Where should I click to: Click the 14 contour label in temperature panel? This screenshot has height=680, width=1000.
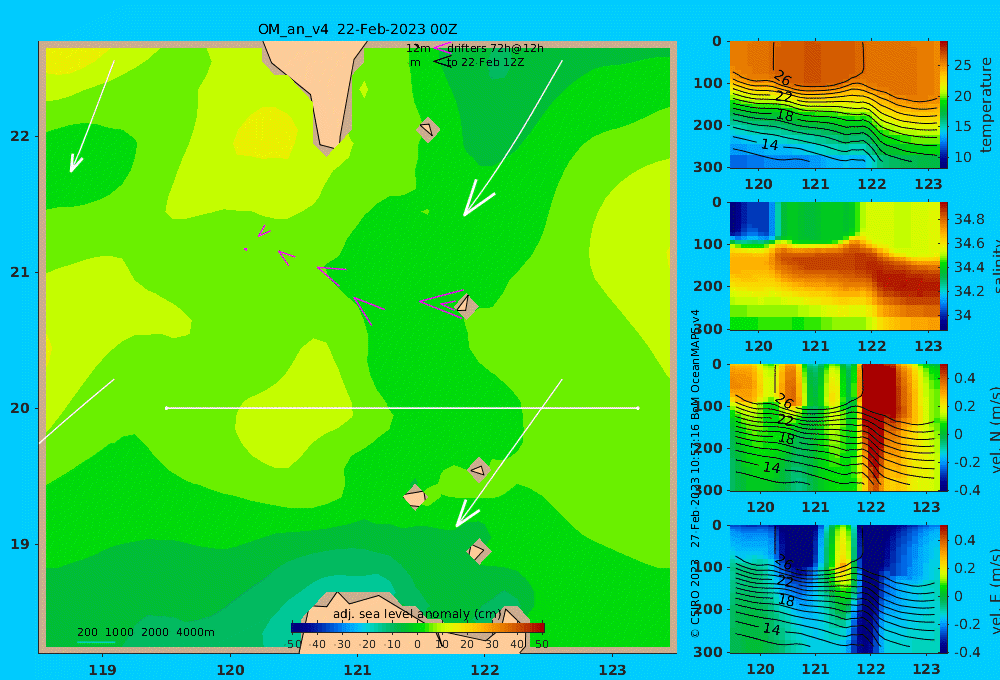(770, 145)
